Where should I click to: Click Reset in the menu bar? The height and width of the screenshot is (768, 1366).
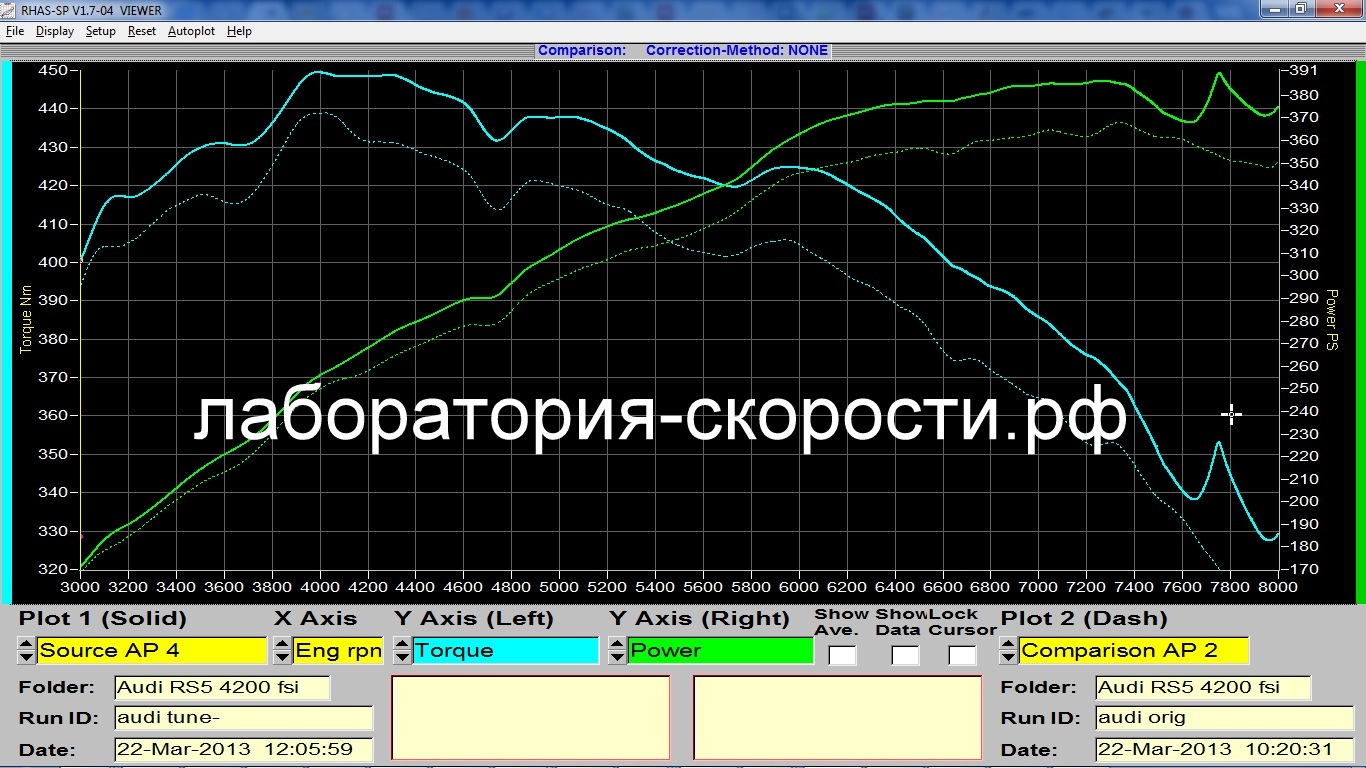[142, 31]
